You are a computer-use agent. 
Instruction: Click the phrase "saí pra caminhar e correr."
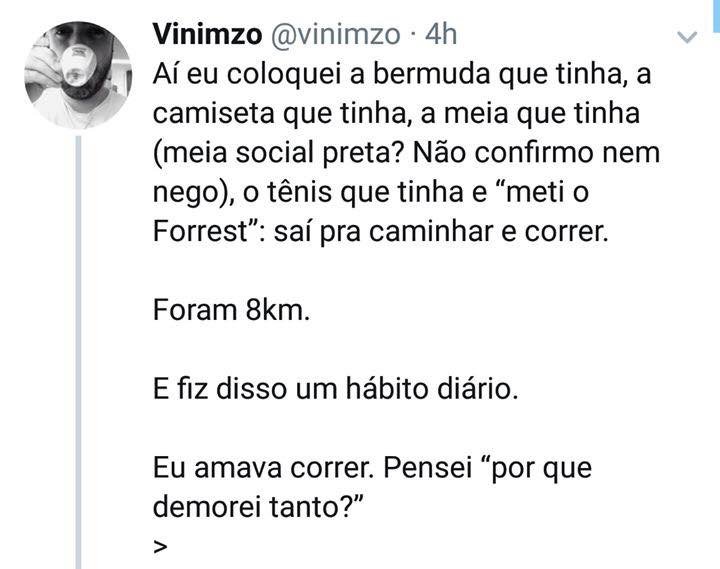click(x=441, y=231)
